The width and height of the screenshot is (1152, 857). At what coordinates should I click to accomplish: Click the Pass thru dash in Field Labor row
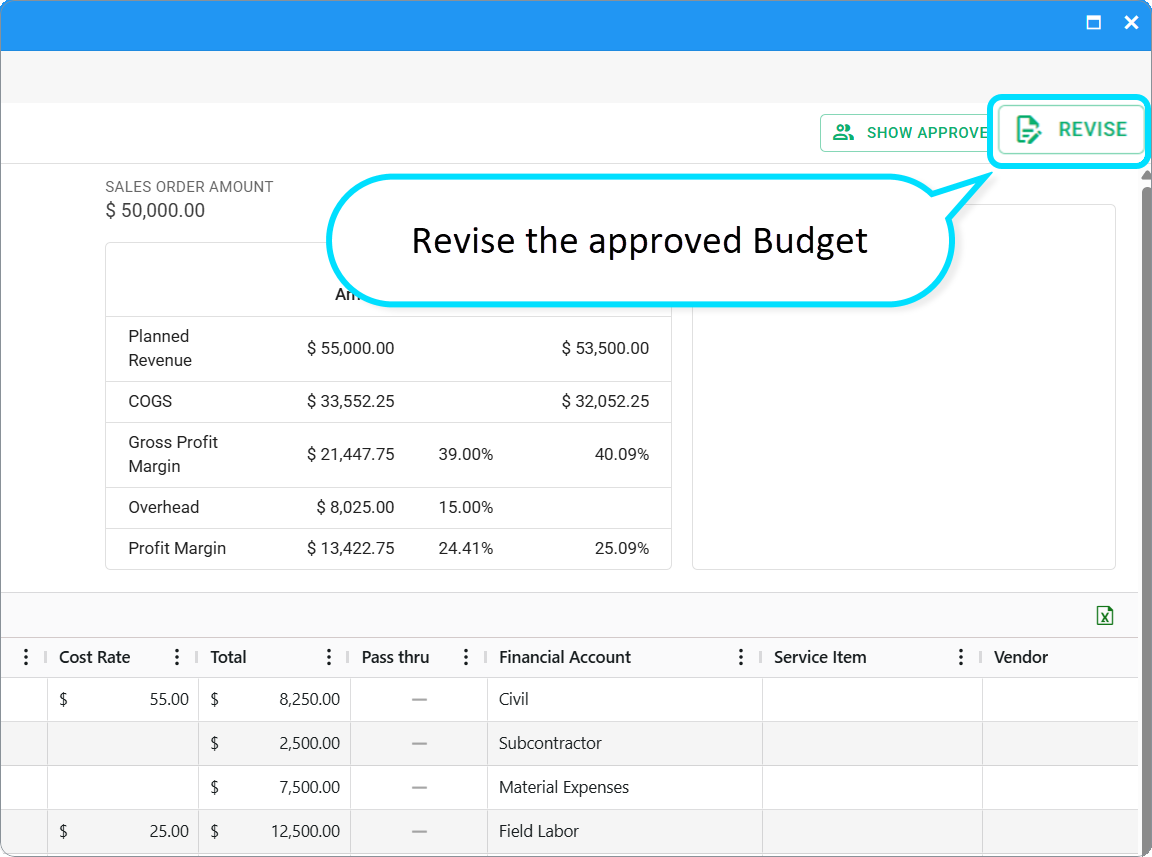tap(420, 832)
